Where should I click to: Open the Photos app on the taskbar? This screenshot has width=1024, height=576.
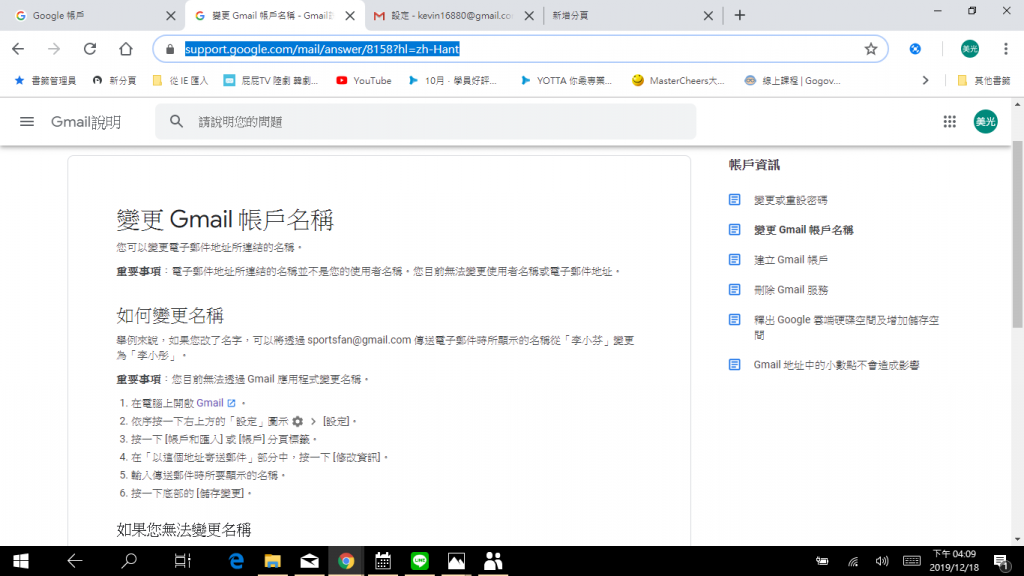(x=456, y=561)
